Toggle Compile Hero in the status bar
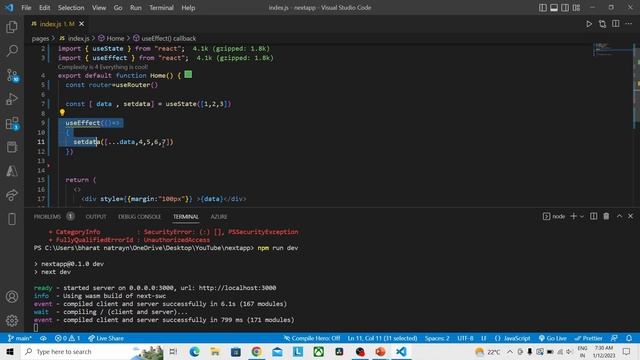The height and width of the screenshot is (360, 640). [312, 338]
